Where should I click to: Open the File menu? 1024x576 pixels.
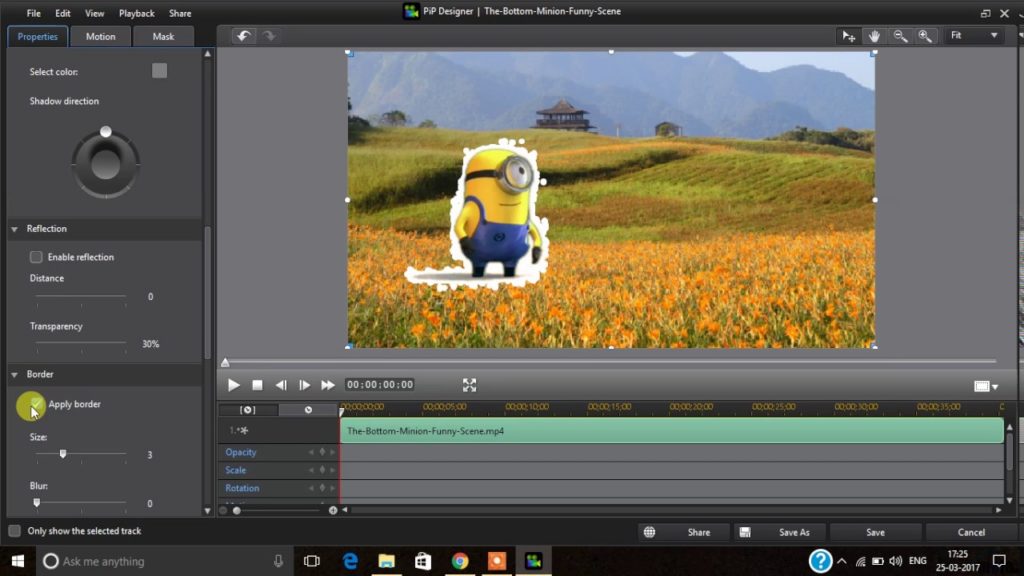click(x=33, y=13)
